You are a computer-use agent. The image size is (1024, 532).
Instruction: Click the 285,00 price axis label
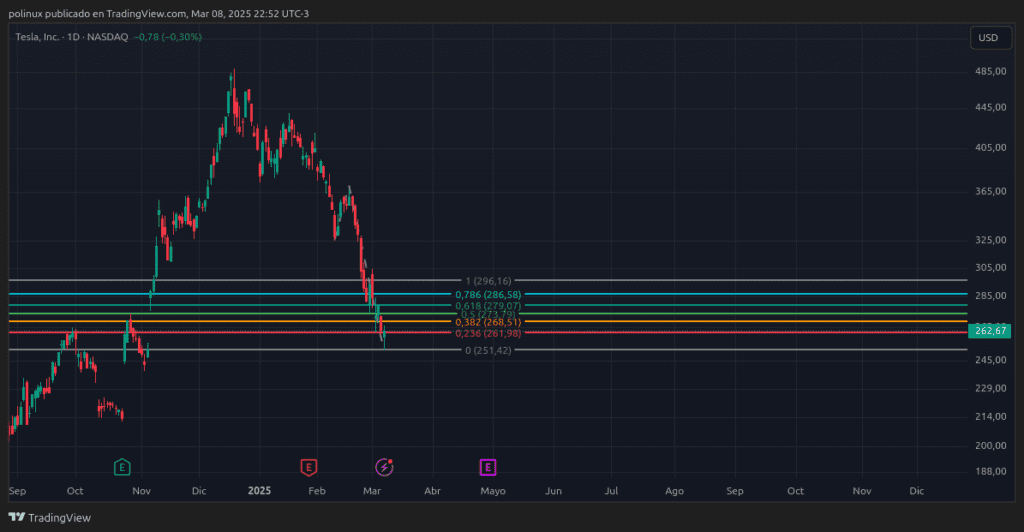(991, 296)
